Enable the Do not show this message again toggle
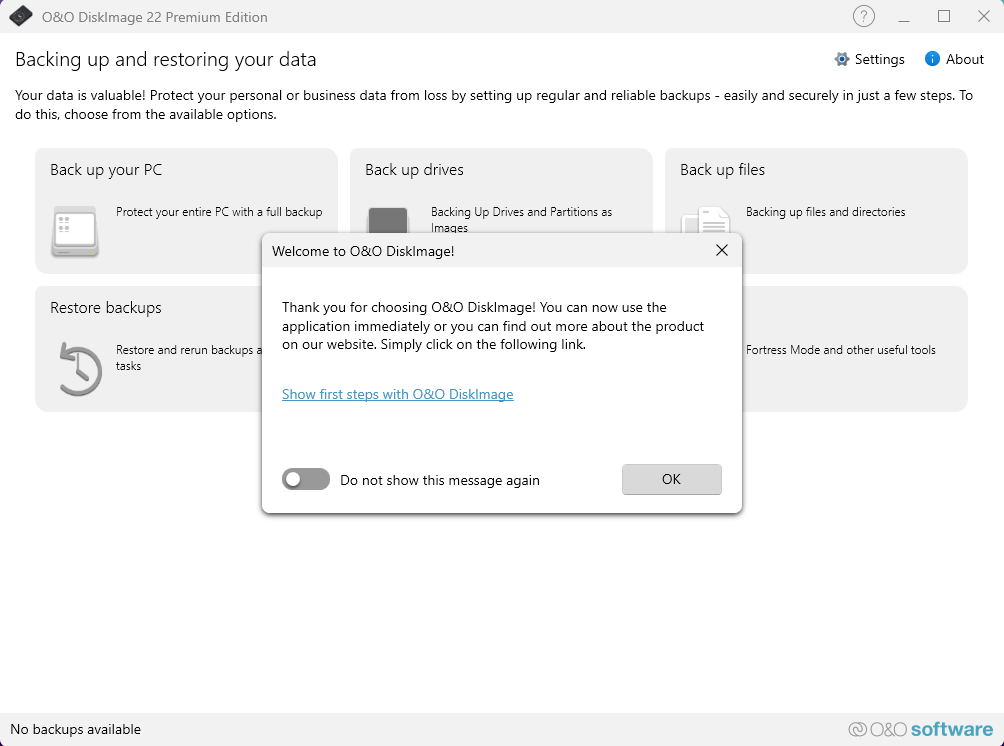This screenshot has height=746, width=1004. [306, 480]
